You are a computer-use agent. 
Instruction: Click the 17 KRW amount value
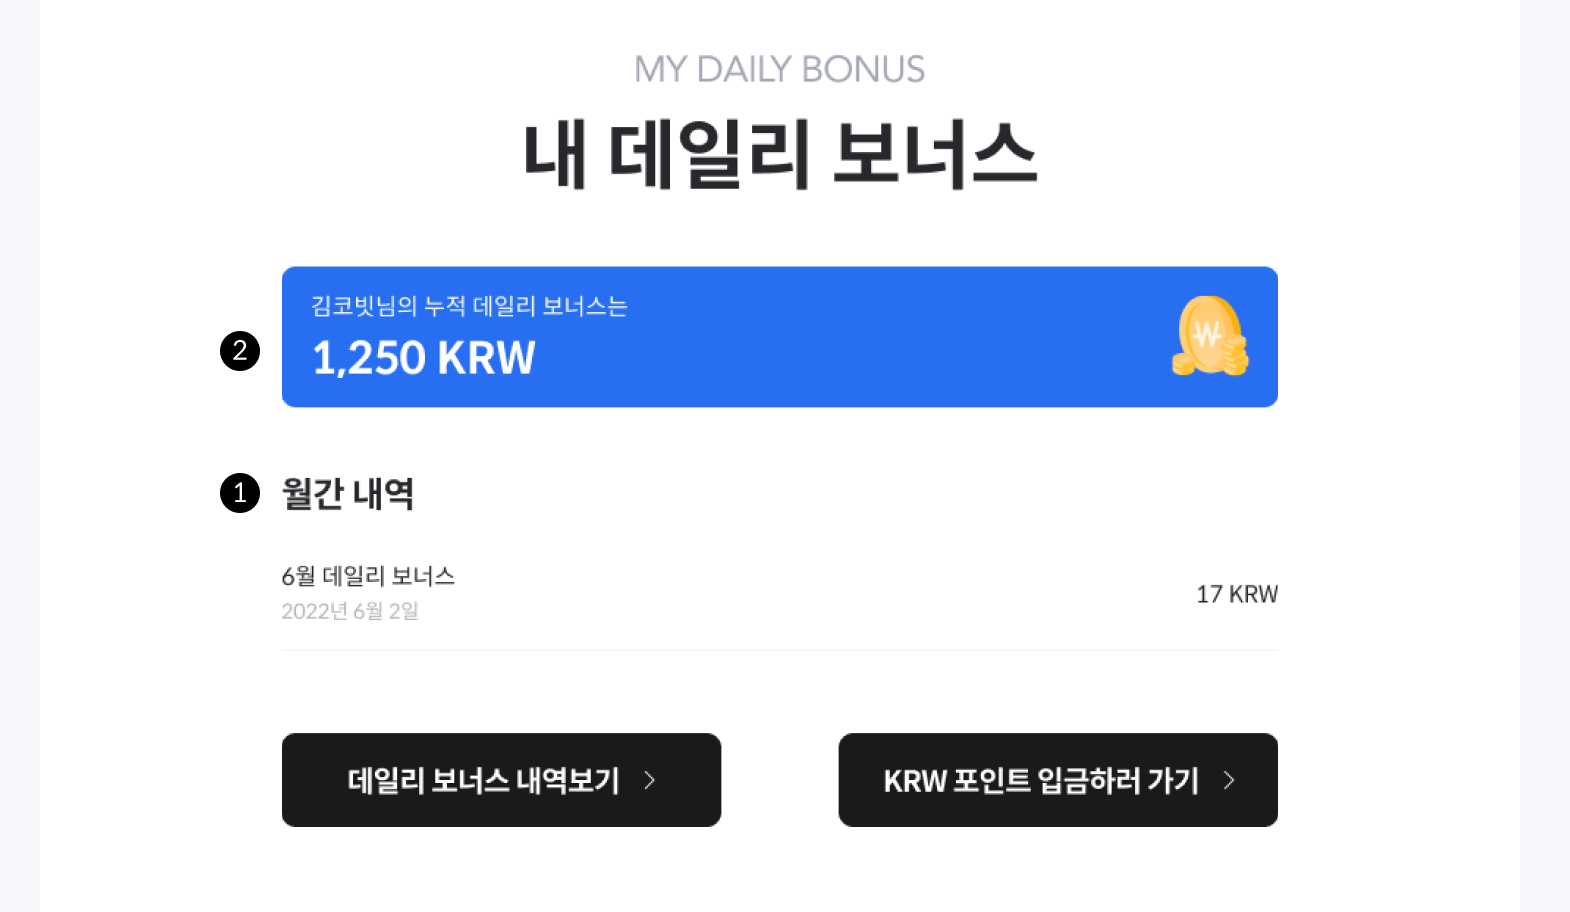click(x=1237, y=594)
